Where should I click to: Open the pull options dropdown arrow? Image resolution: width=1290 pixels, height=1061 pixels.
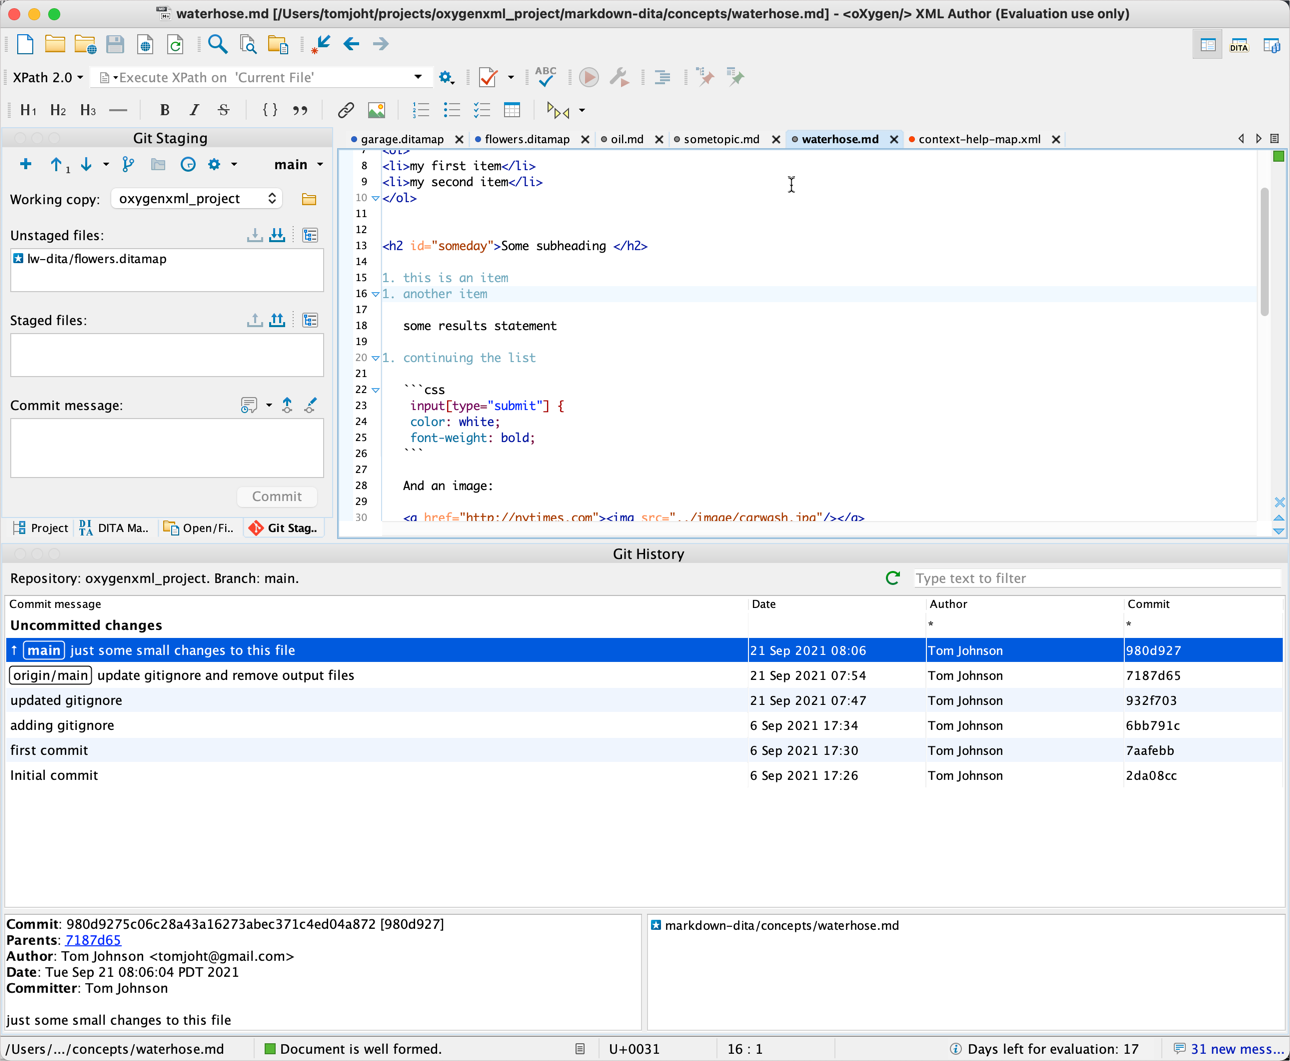click(106, 164)
